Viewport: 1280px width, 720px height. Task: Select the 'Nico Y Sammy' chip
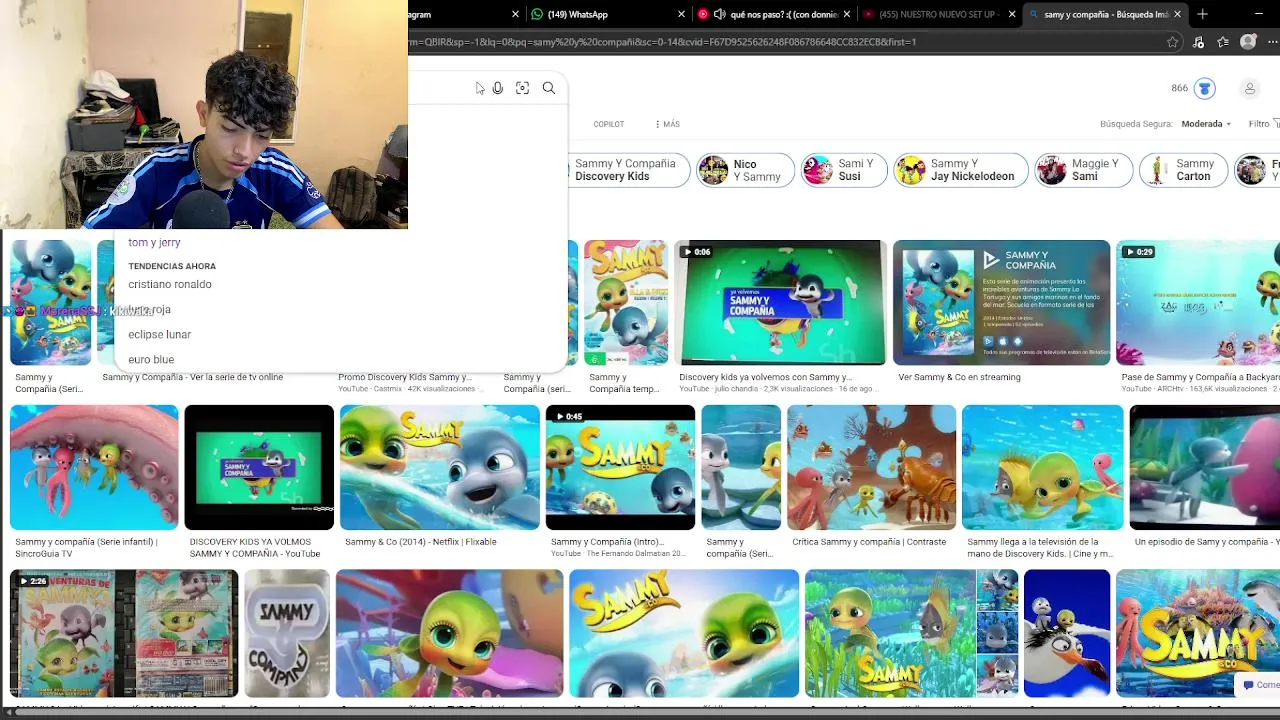745,170
